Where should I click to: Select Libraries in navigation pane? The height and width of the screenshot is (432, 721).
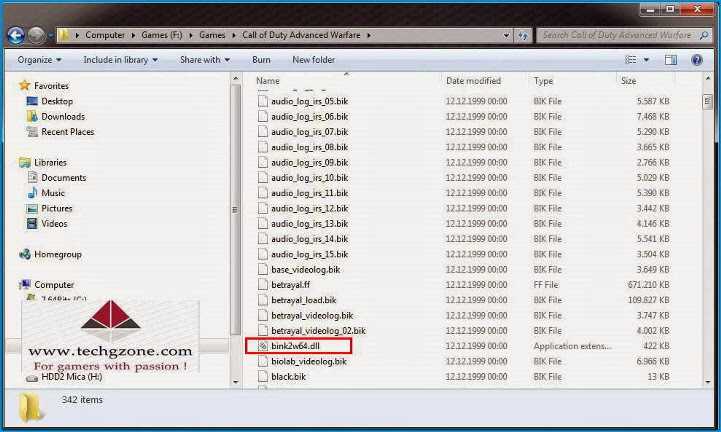pyautogui.click(x=50, y=162)
